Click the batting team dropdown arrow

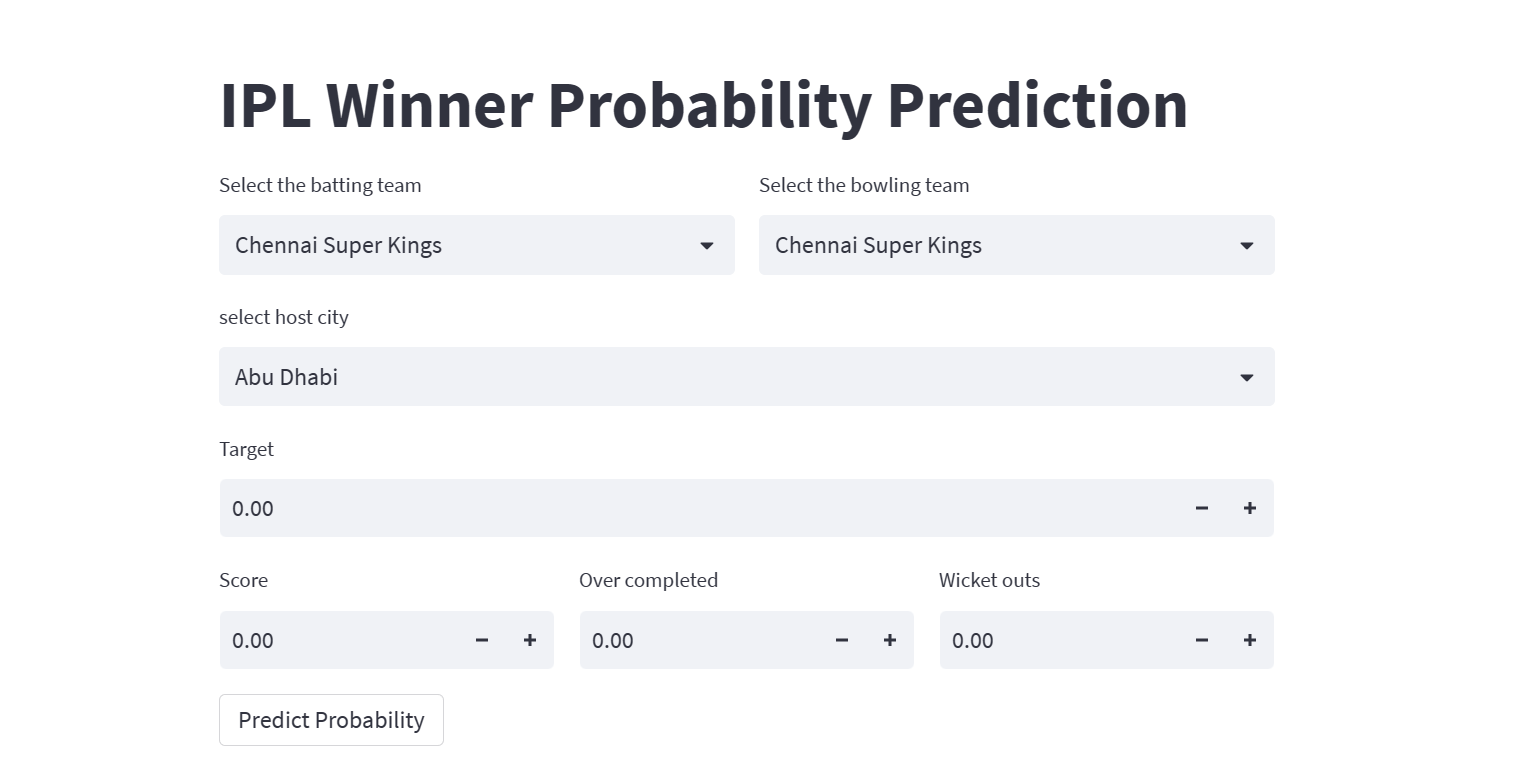[x=706, y=246]
